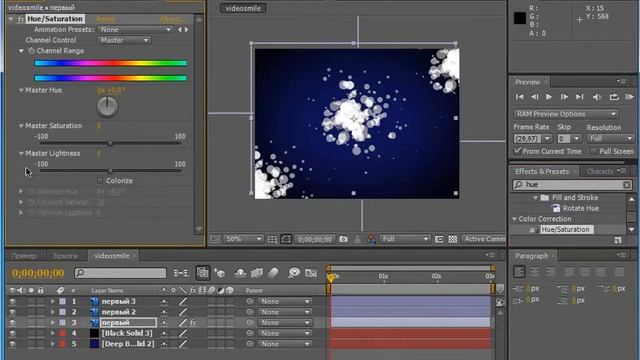Toggle mask and shape path visibility
The height and width of the screenshot is (360, 640).
pos(286,239)
